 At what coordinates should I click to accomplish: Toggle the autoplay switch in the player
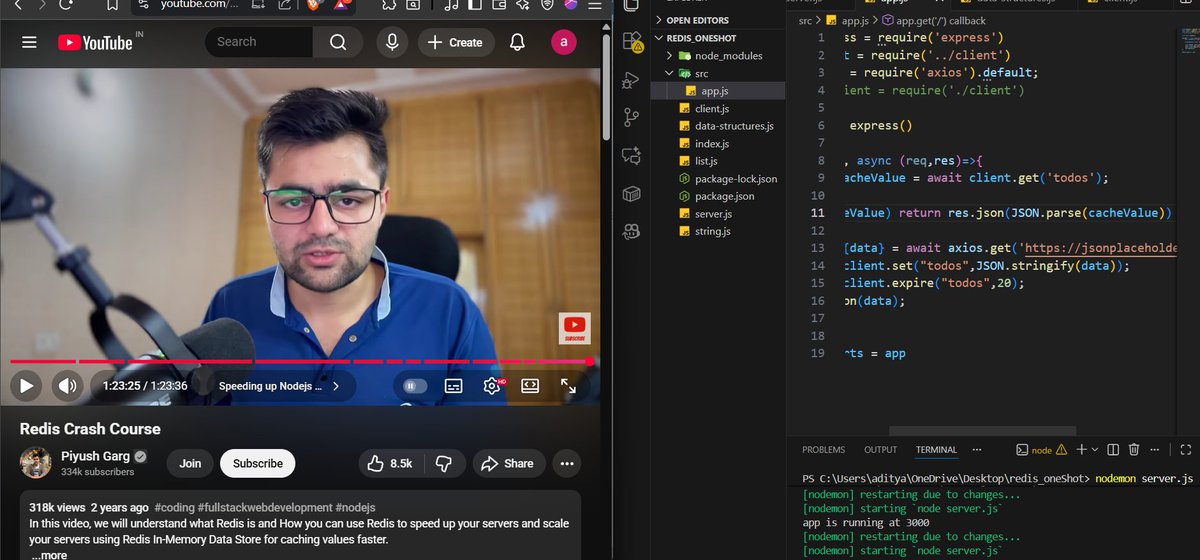point(414,385)
